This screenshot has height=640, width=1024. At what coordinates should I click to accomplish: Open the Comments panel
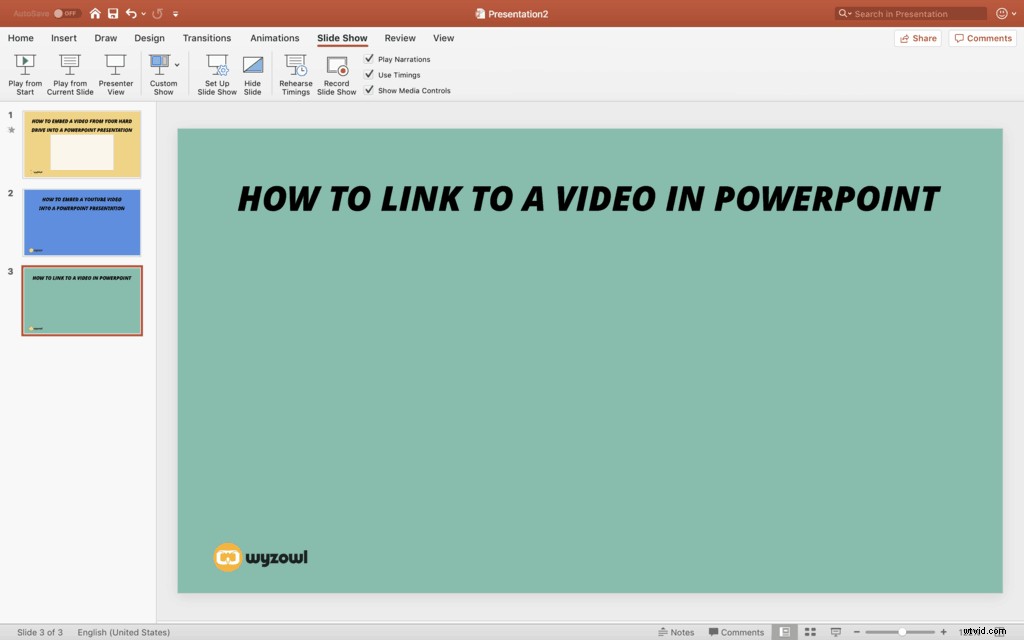(x=982, y=37)
